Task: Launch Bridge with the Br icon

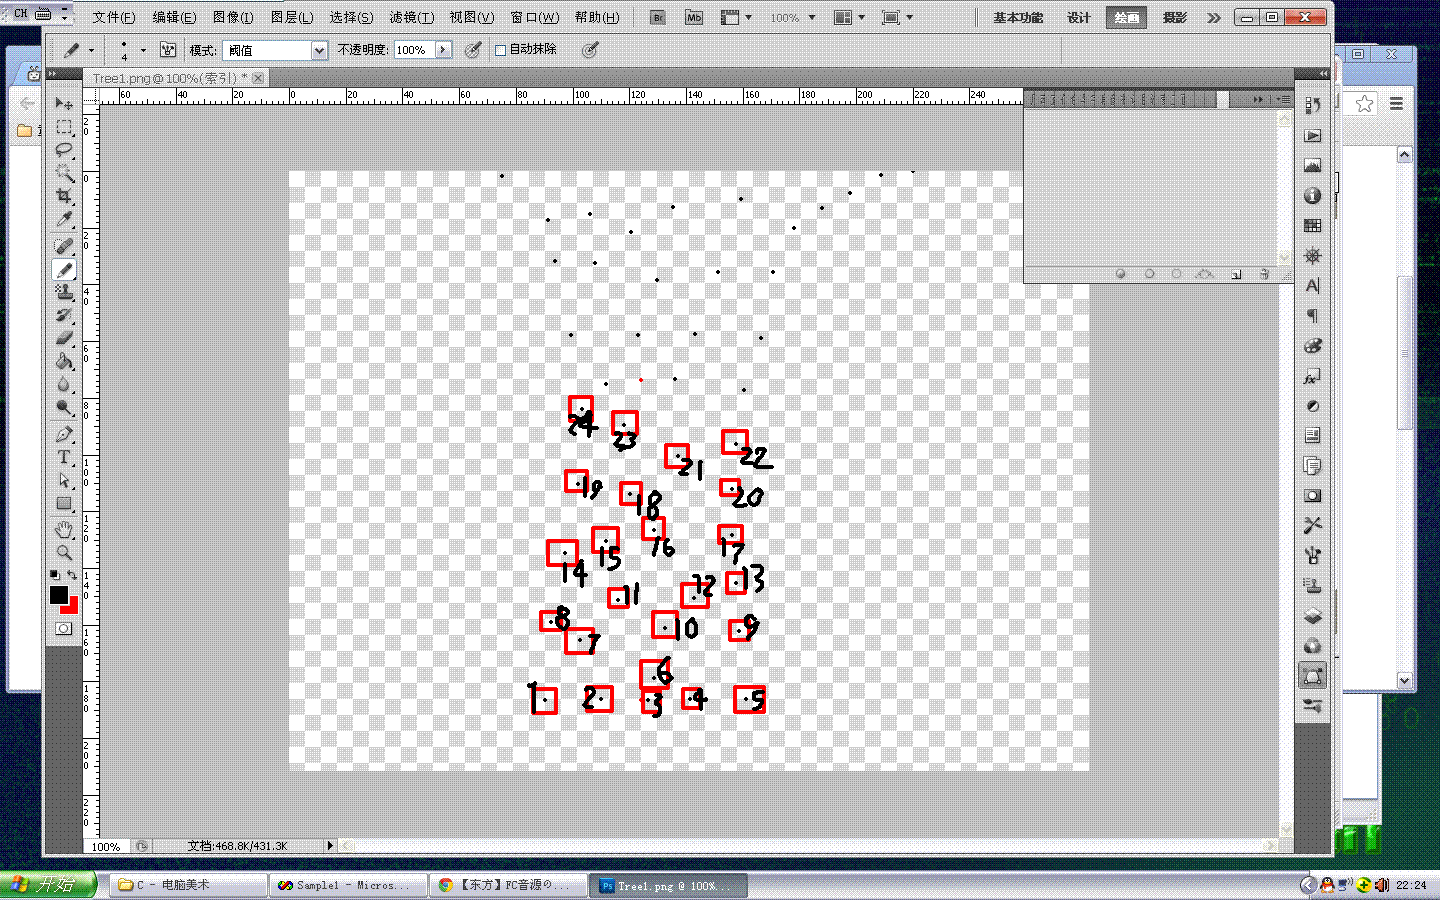Action: pos(658,18)
